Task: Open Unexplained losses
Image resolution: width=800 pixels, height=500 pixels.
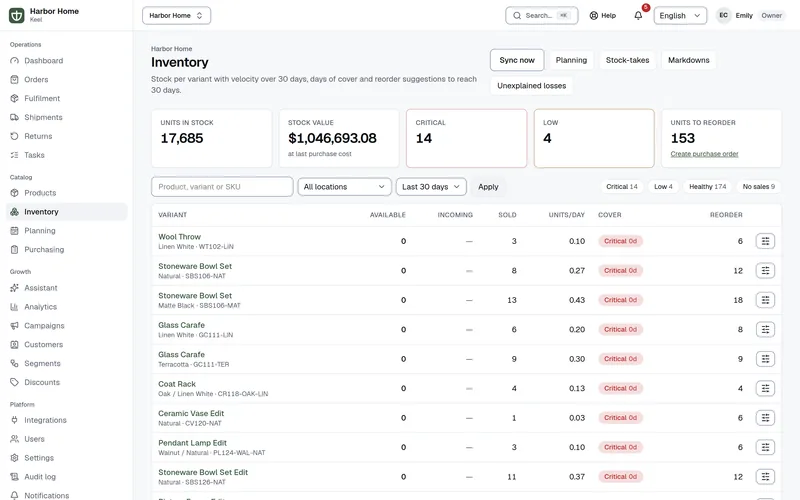Action: (x=531, y=86)
